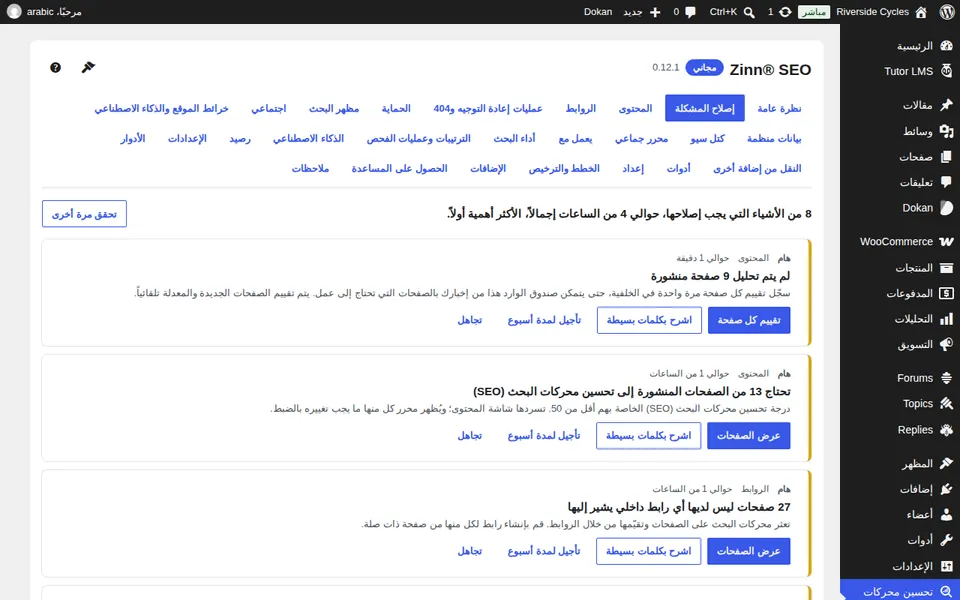Switch to الحماية tab
The width and height of the screenshot is (960, 600).
point(396,108)
